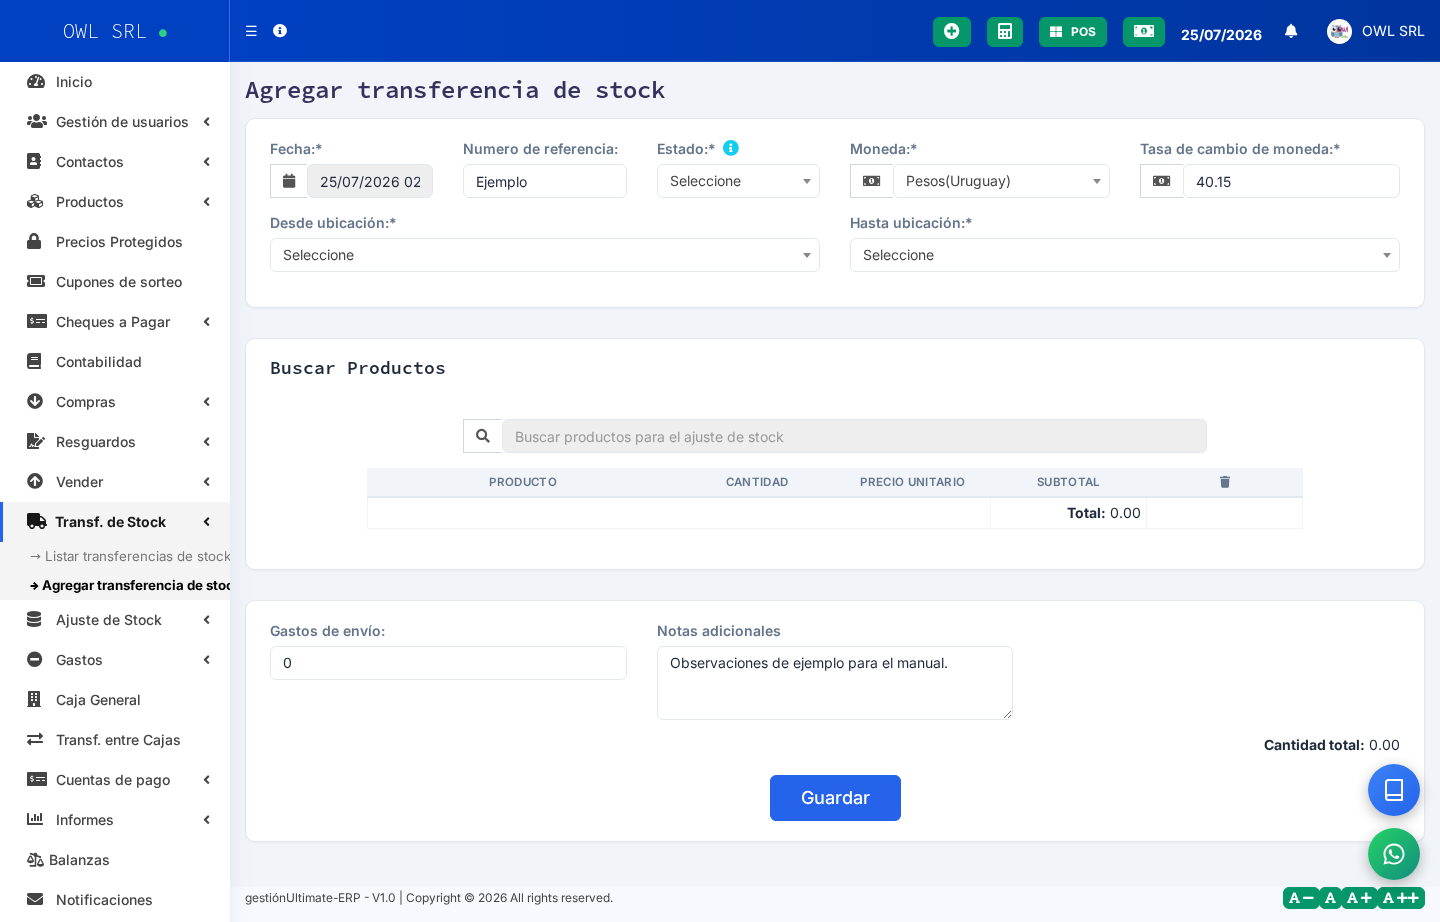Expand the Vender menu
The width and height of the screenshot is (1440, 922).
click(115, 482)
